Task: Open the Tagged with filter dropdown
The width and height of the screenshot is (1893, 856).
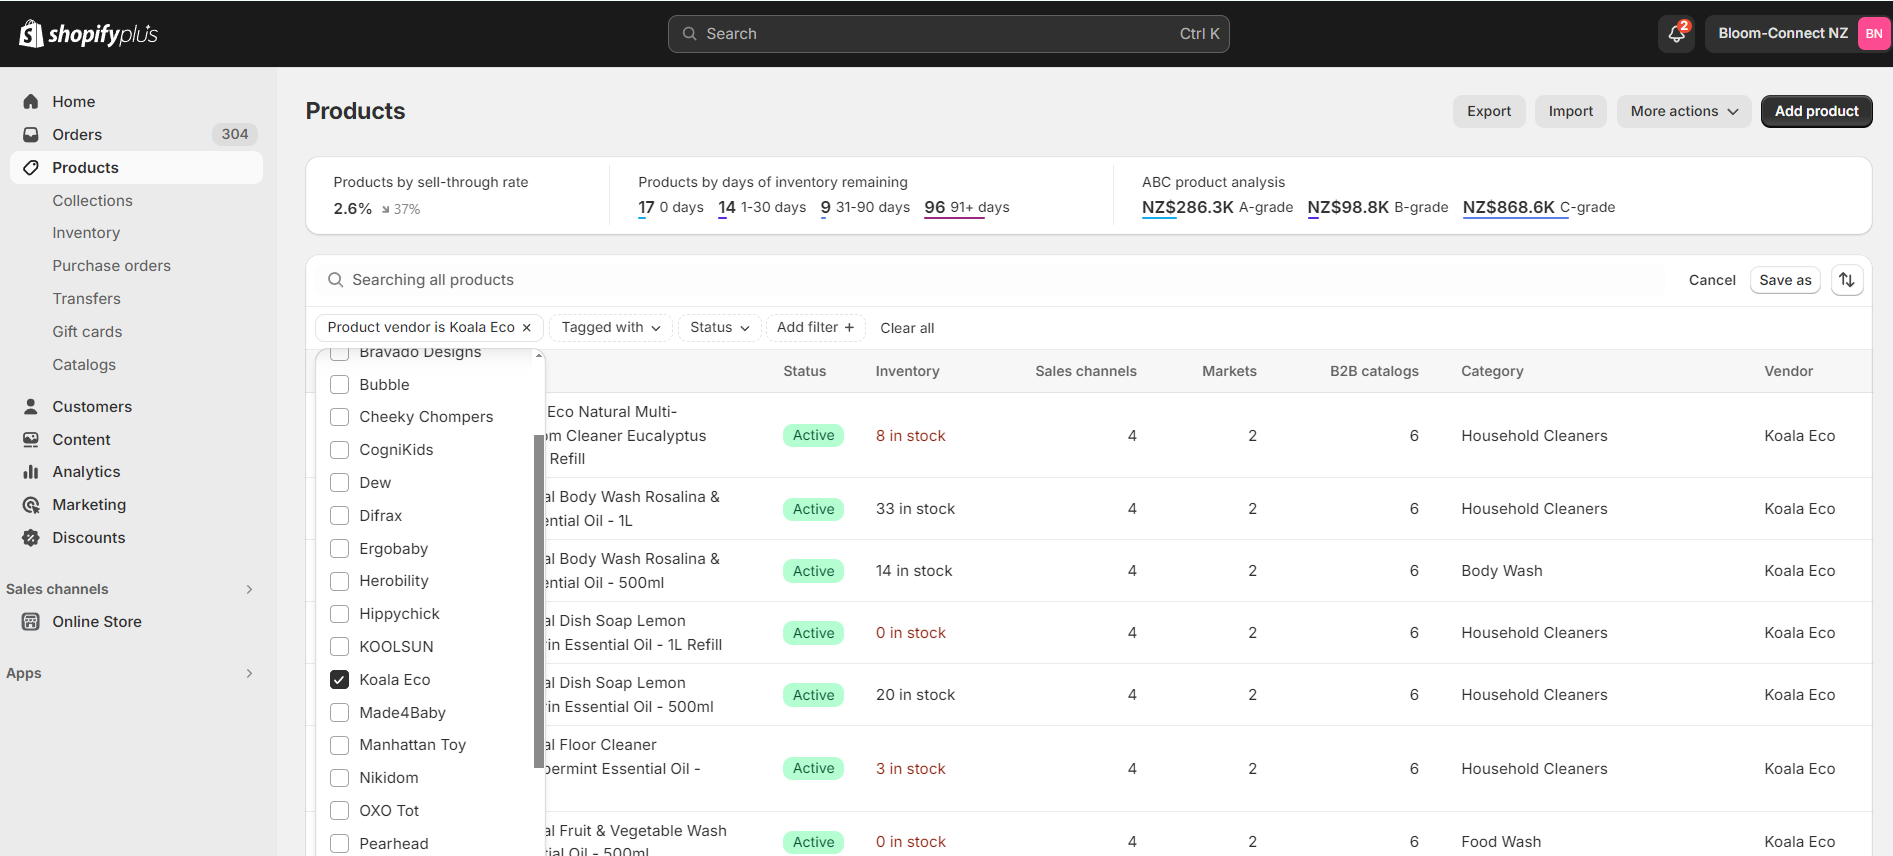Action: 611,328
